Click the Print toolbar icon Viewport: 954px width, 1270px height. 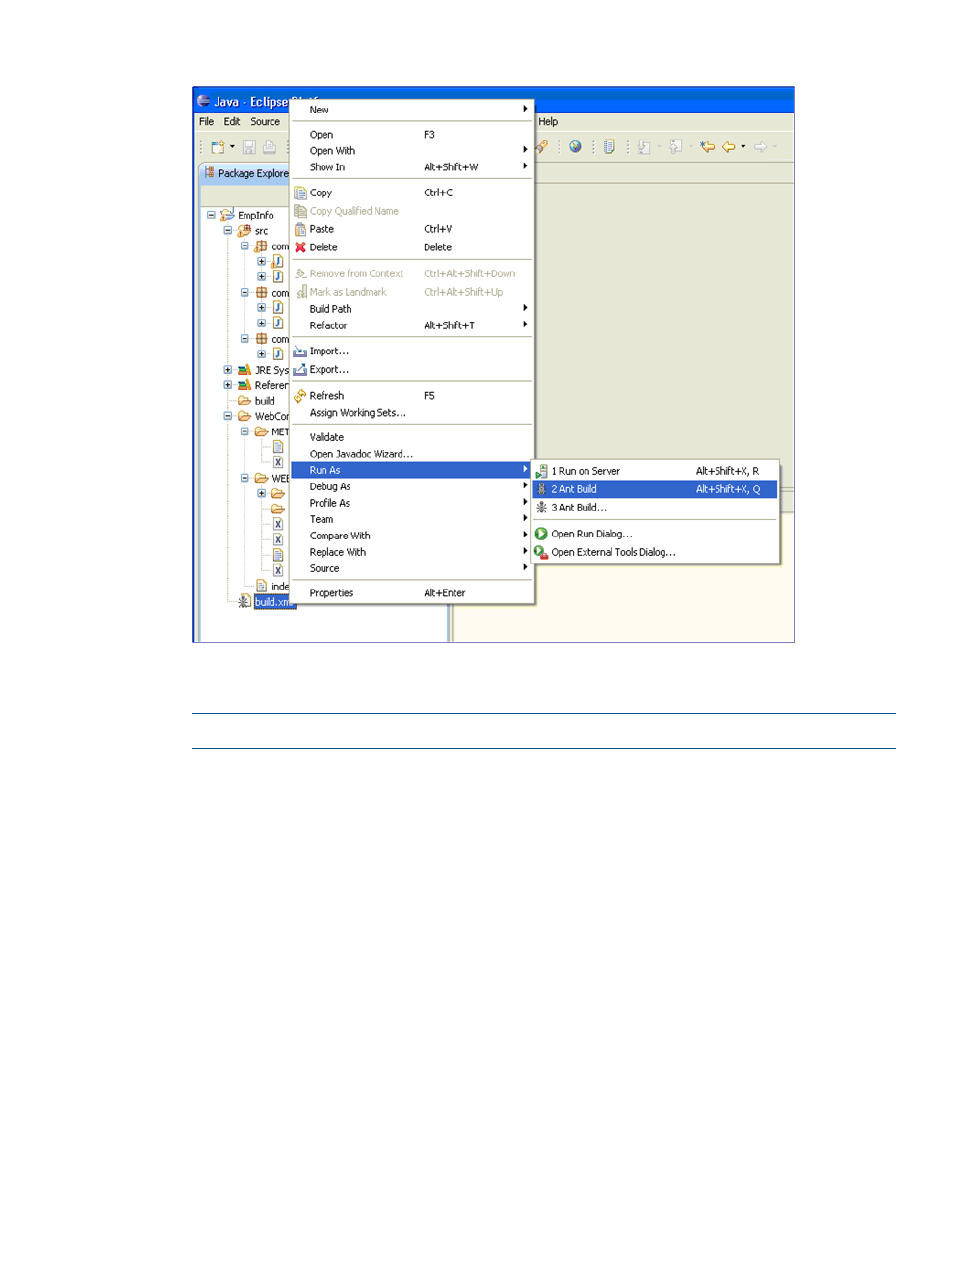269,147
